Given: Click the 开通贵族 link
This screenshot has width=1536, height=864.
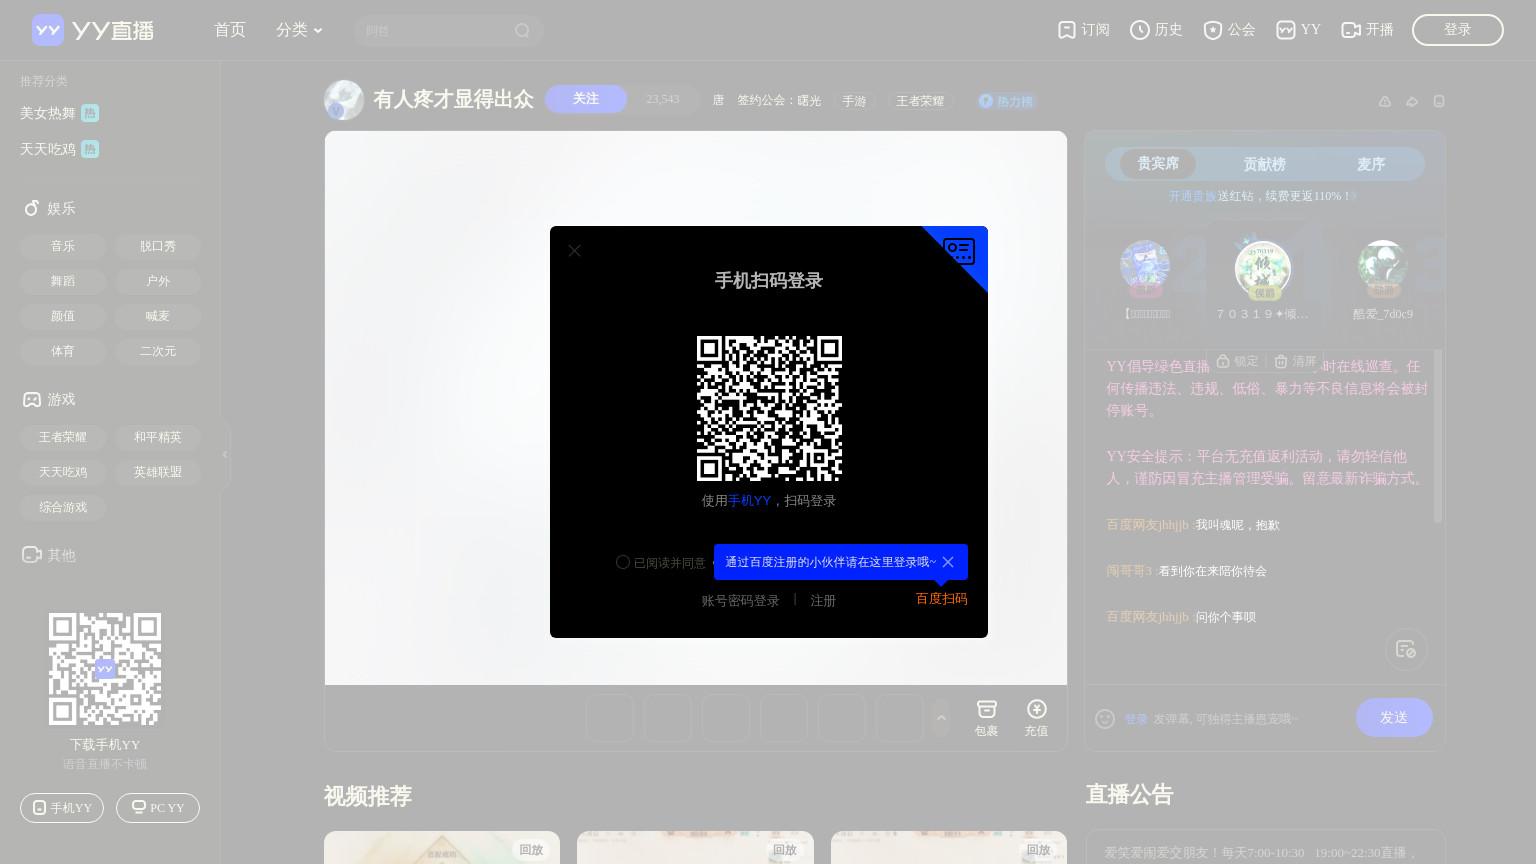Looking at the screenshot, I should [x=1192, y=196].
